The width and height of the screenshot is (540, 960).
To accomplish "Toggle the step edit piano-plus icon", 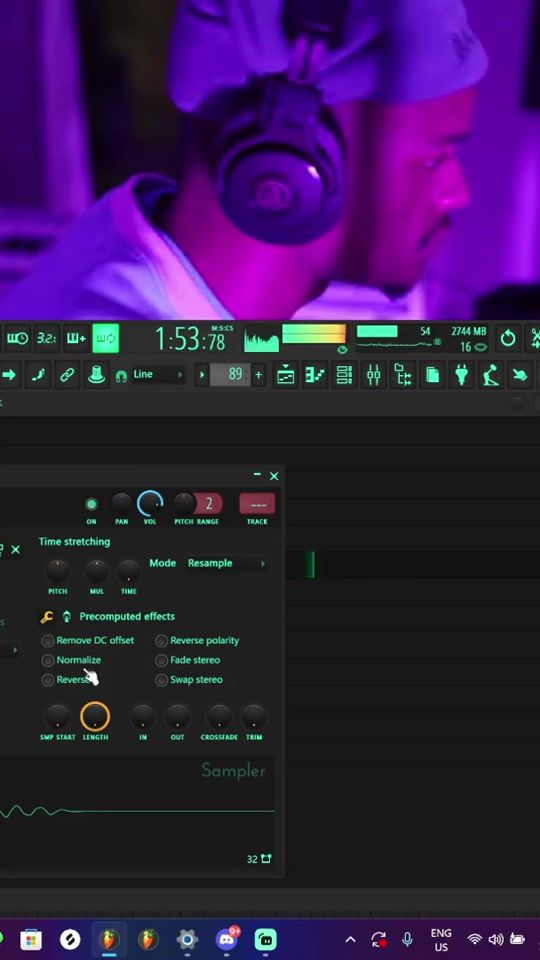I will pyautogui.click(x=76, y=339).
